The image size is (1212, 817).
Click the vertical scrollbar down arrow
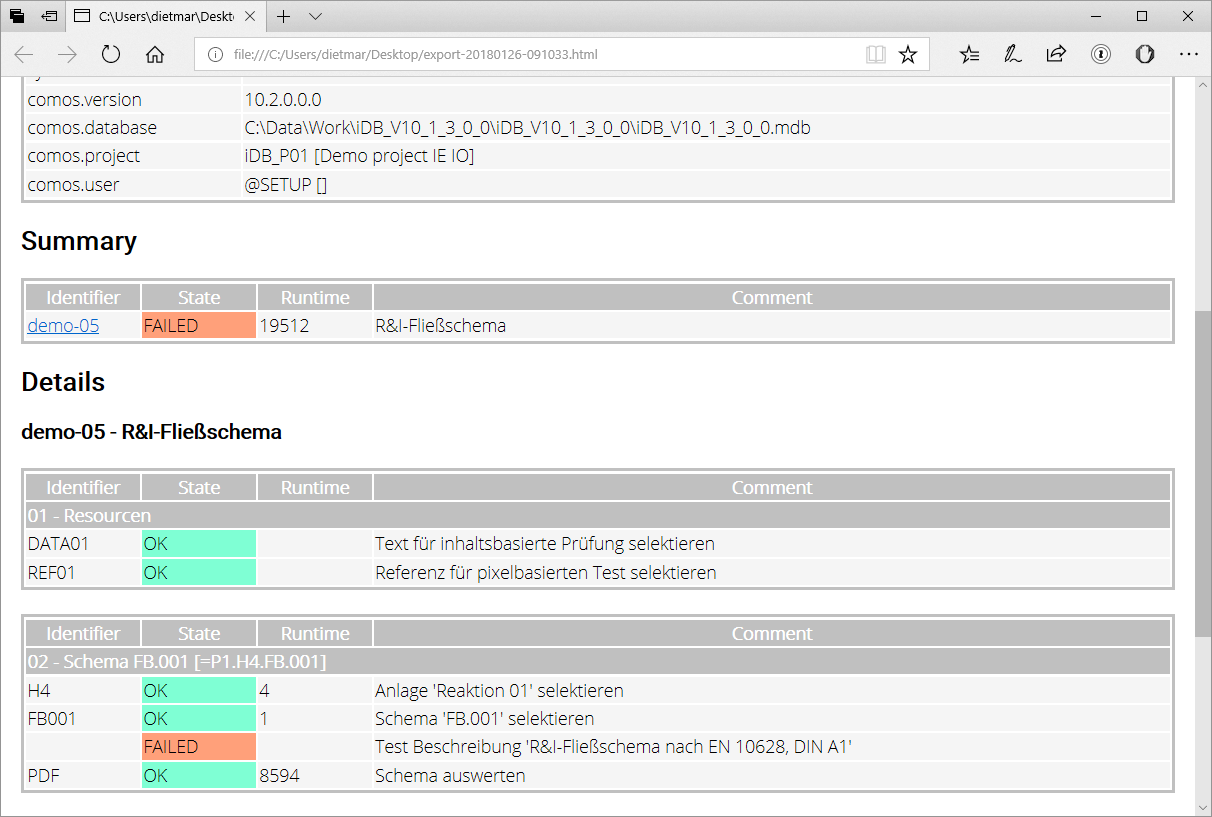click(1203, 806)
